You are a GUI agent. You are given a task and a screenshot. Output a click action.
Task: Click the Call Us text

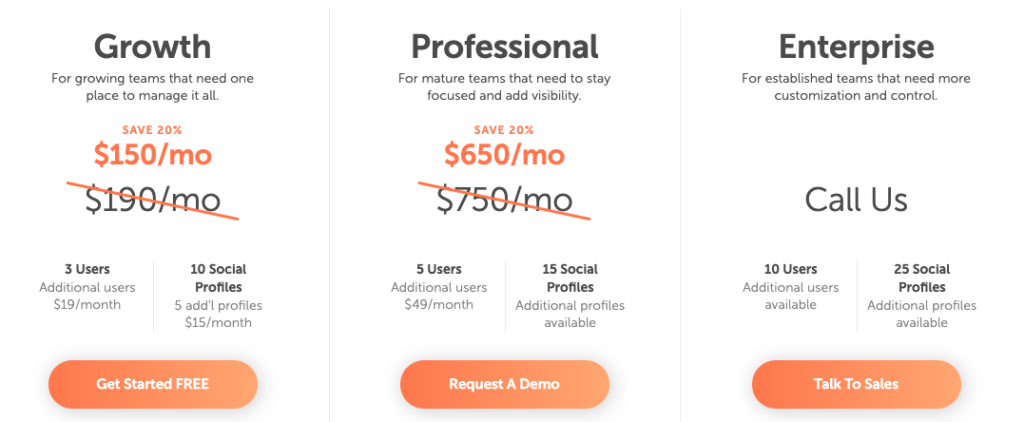point(856,200)
